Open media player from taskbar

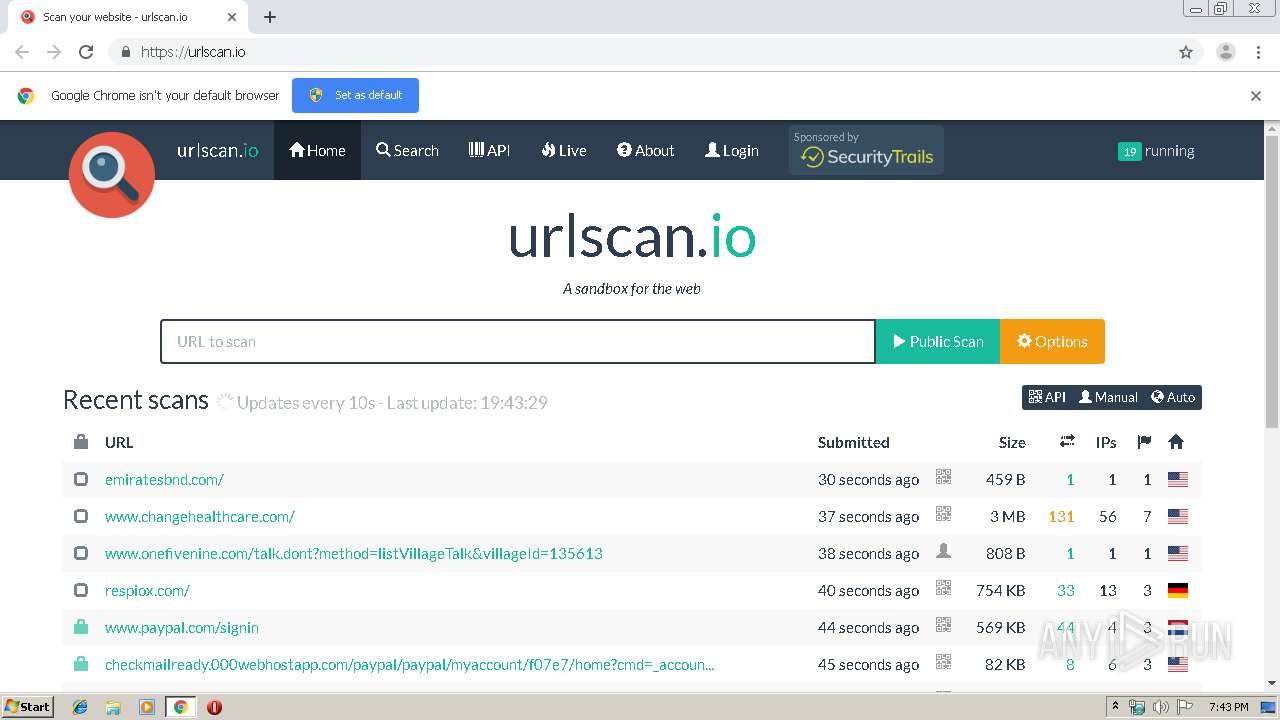tap(147, 707)
